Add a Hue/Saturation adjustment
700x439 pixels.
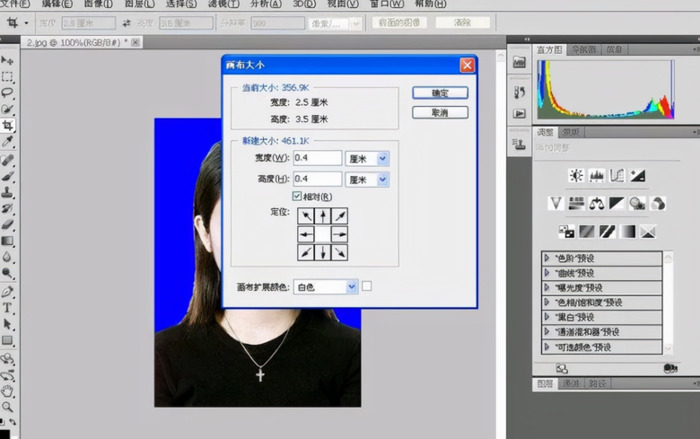576,204
